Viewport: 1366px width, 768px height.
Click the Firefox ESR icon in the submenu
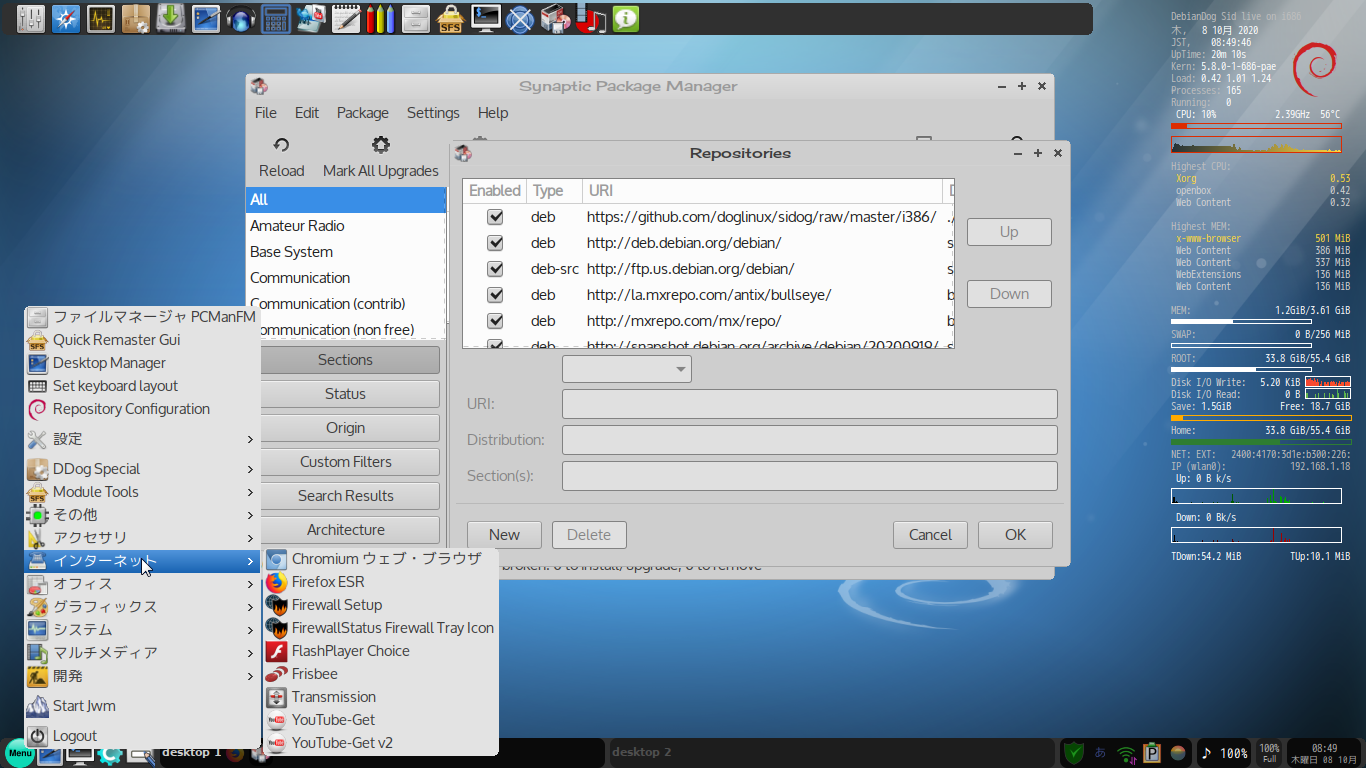pos(276,582)
